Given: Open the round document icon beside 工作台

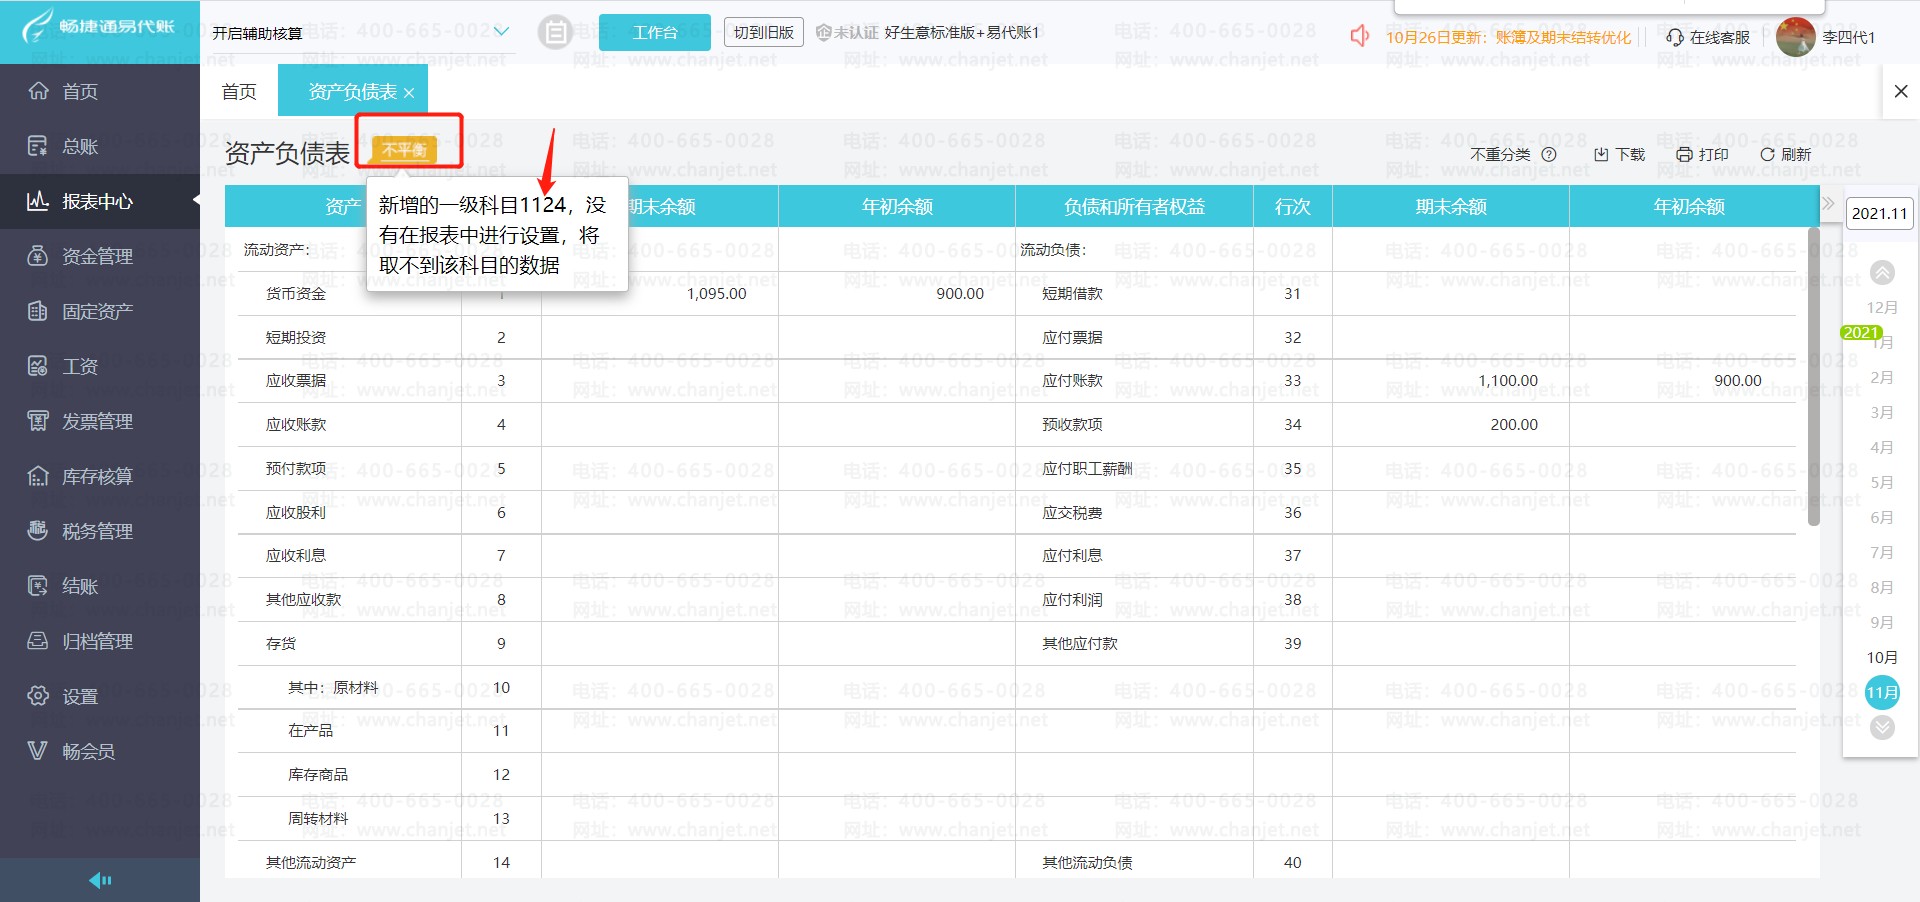Looking at the screenshot, I should 555,33.
